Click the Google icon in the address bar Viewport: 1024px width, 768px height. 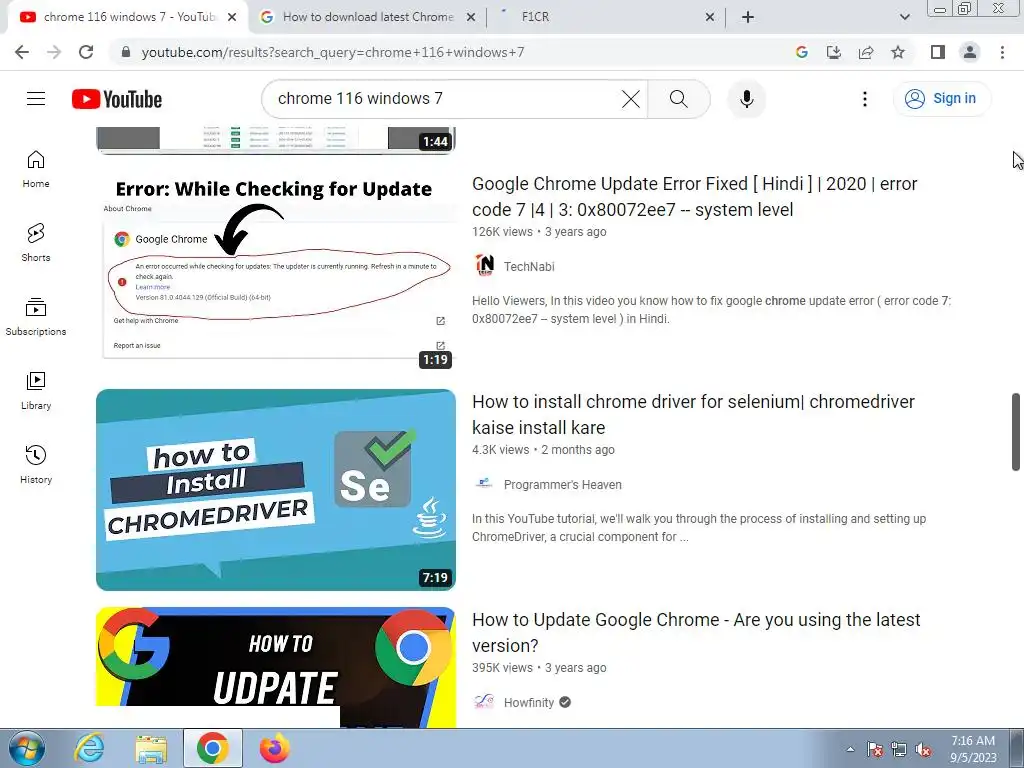(x=802, y=52)
